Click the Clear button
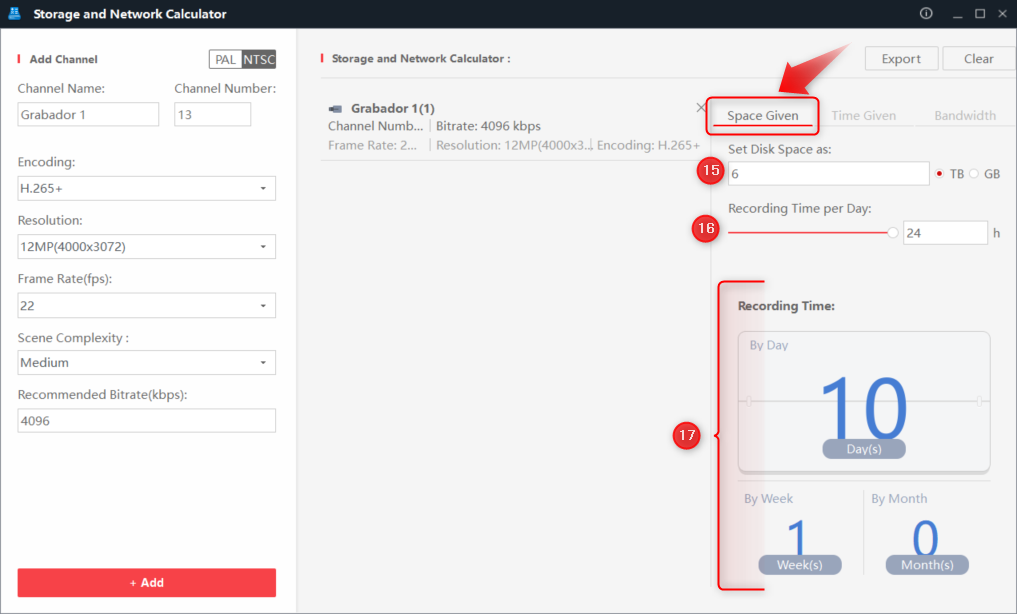Image resolution: width=1017 pixels, height=614 pixels. click(978, 59)
